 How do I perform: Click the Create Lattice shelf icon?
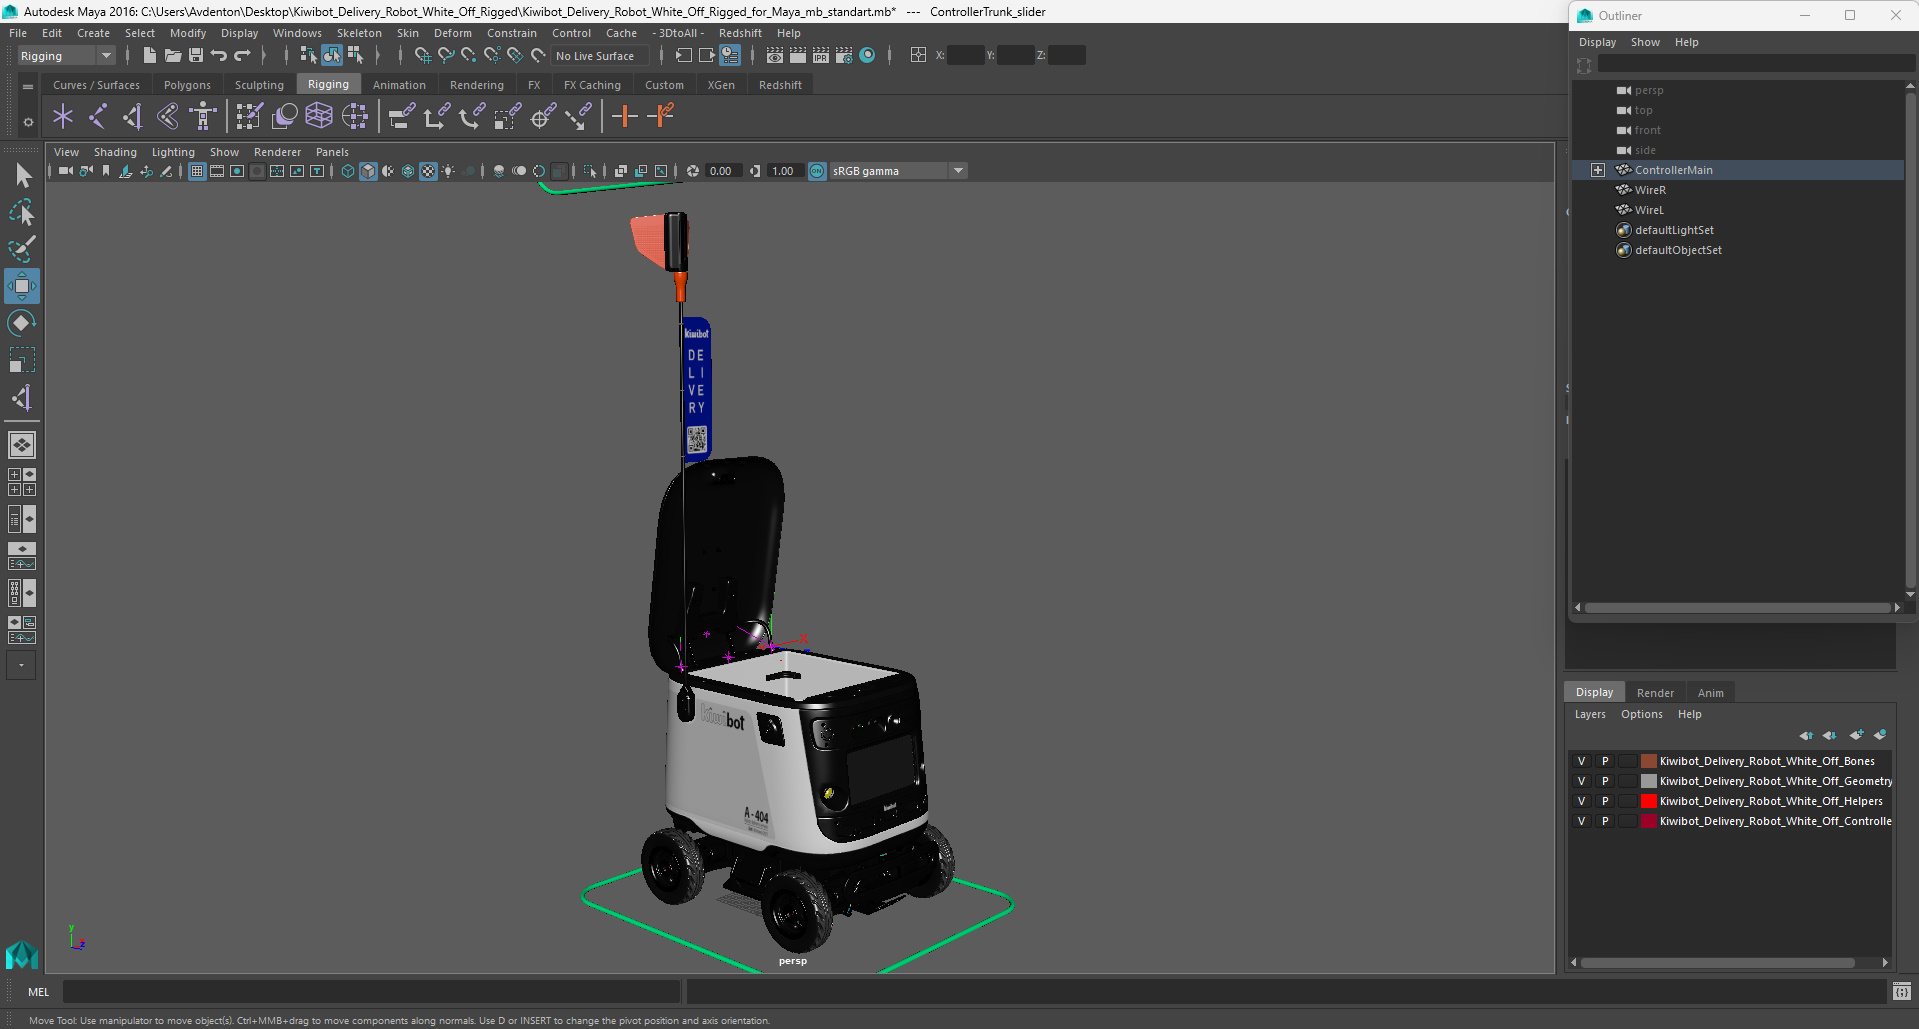(319, 117)
